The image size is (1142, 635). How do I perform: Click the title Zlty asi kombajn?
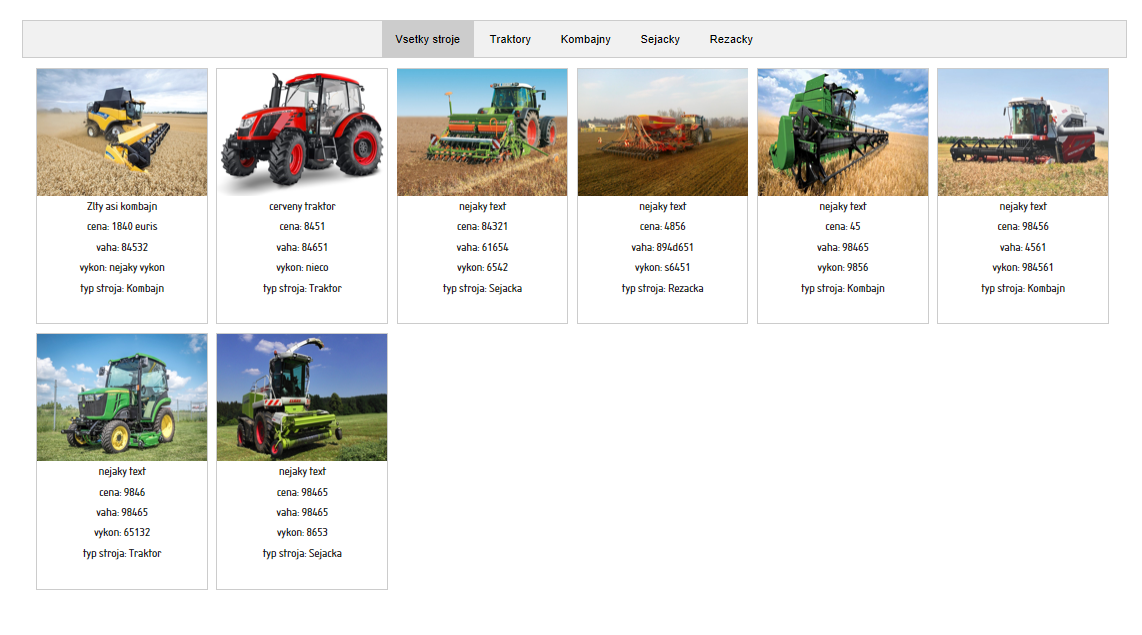coord(122,206)
